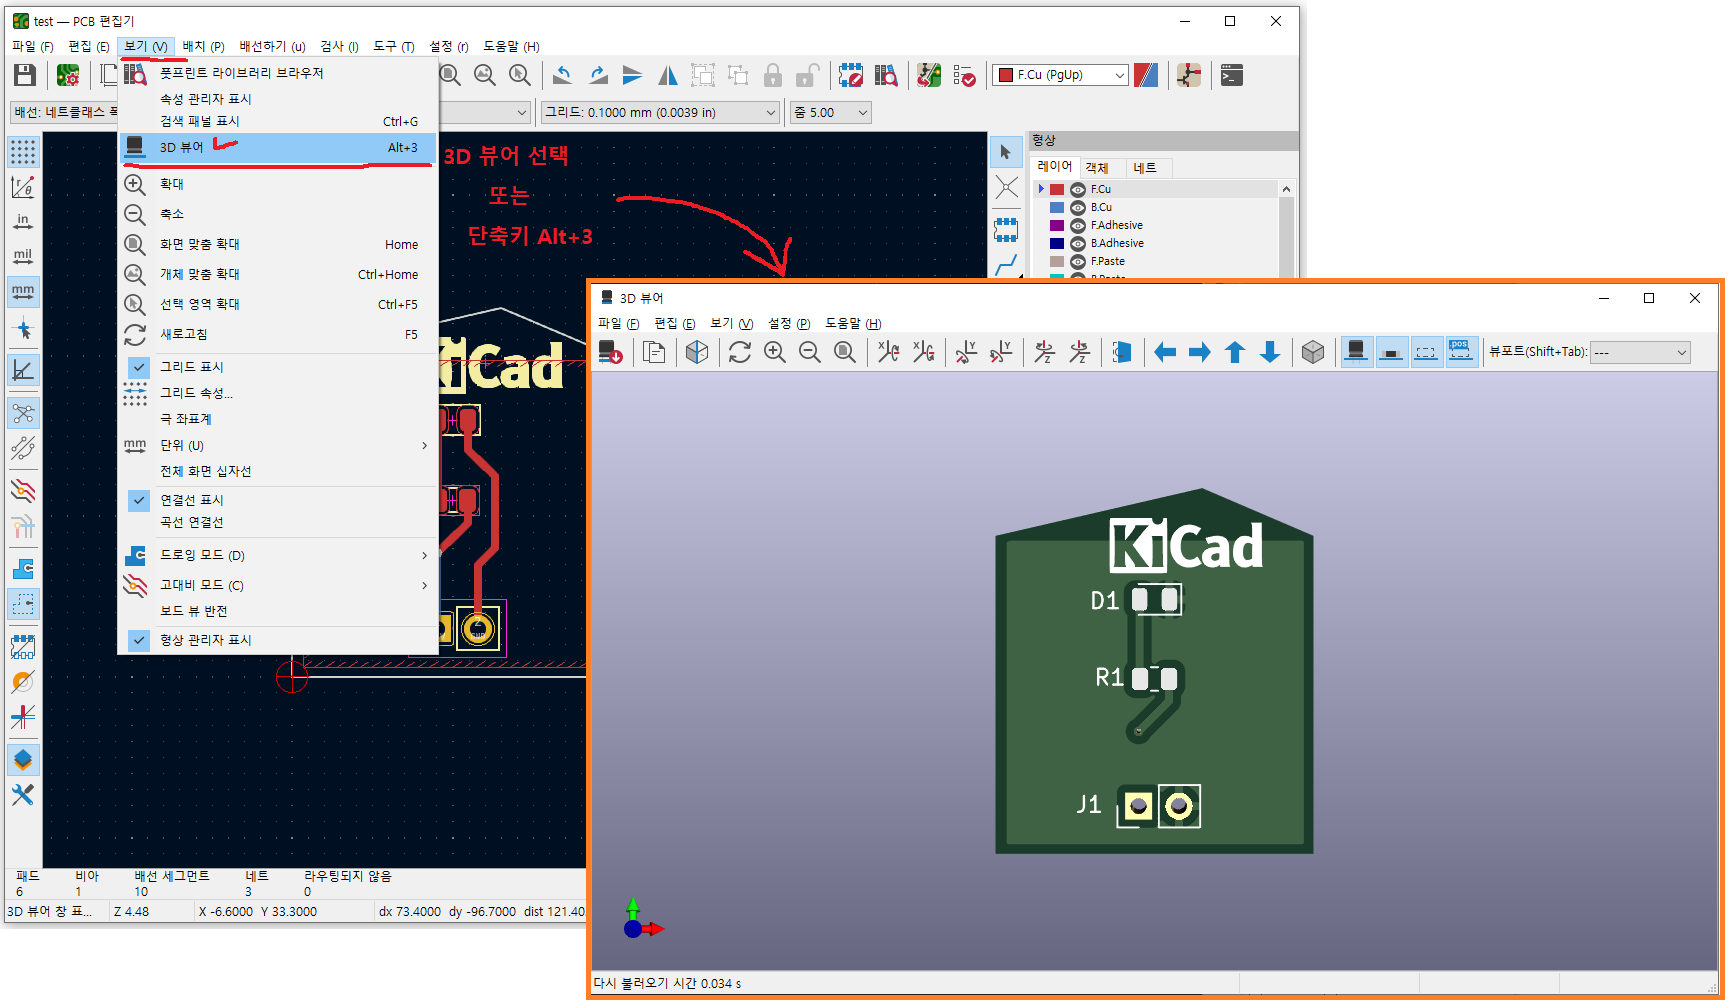
Task: Rotate Y counterclockwise in the 3D viewer
Action: pyautogui.click(x=1000, y=352)
